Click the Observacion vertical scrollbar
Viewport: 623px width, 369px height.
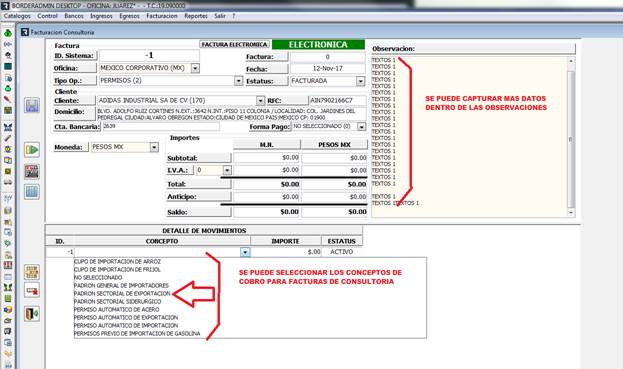tap(571, 137)
